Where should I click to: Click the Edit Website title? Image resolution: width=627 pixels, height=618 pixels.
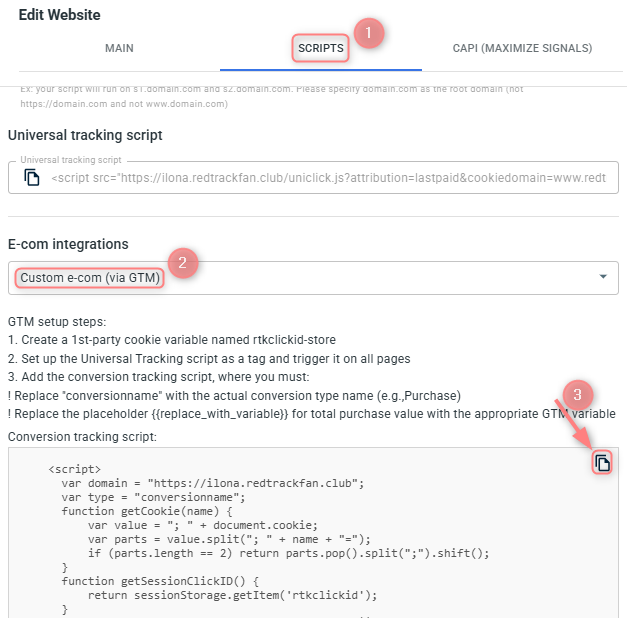coord(60,15)
